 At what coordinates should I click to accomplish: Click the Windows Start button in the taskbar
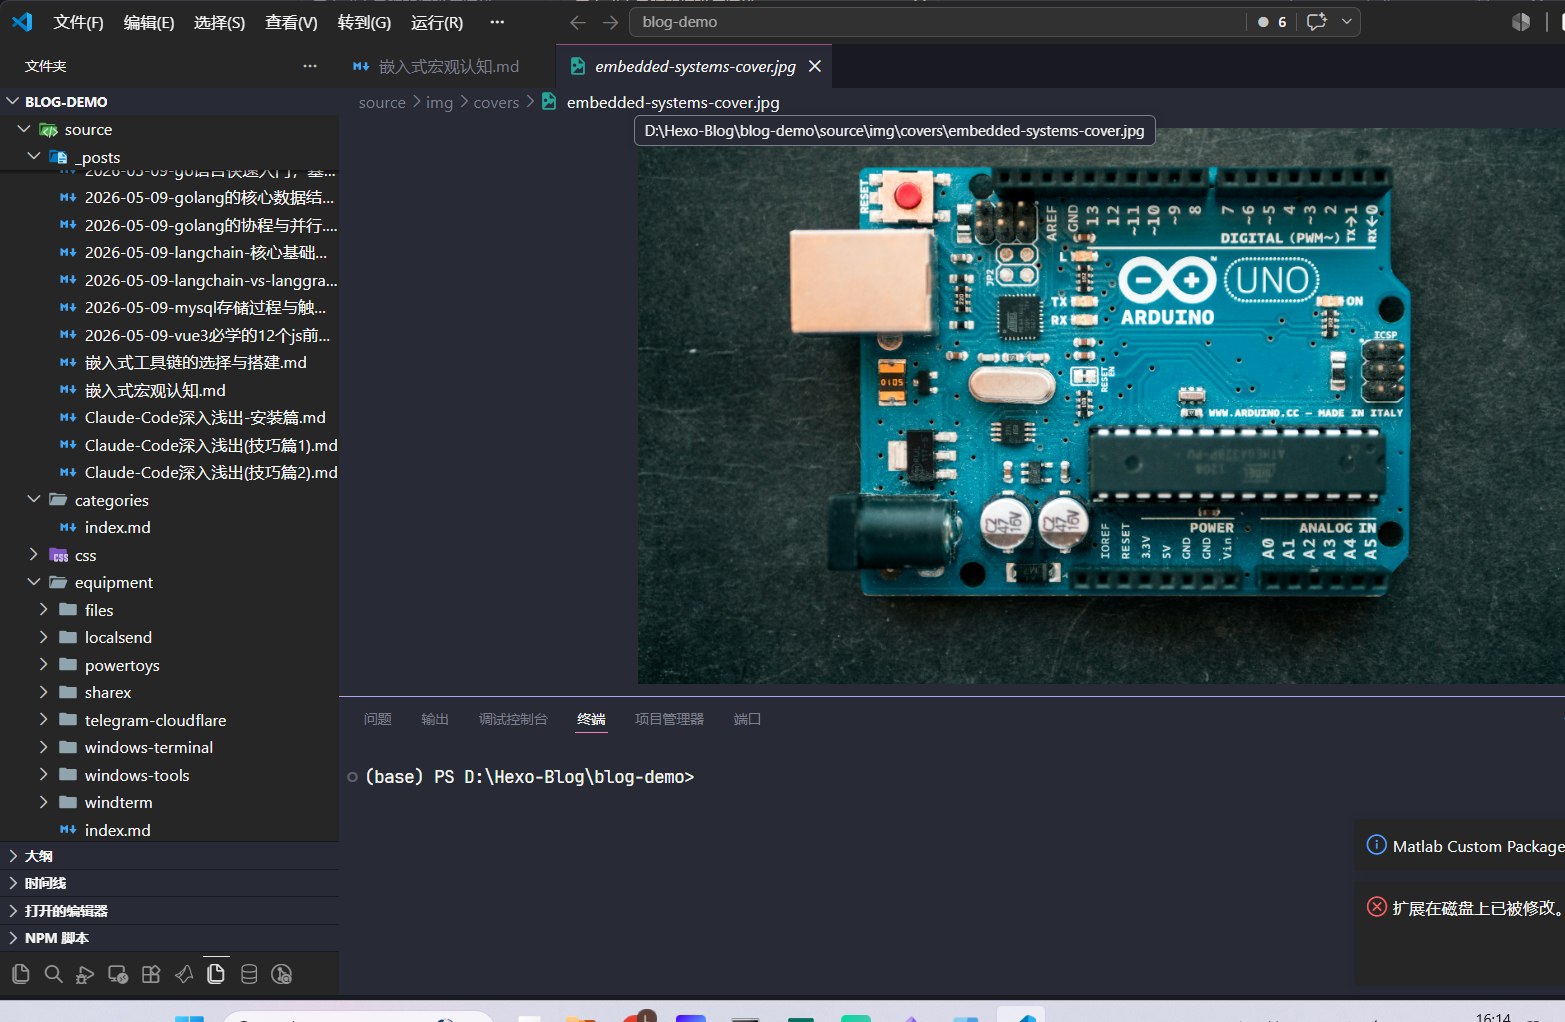click(189, 1017)
